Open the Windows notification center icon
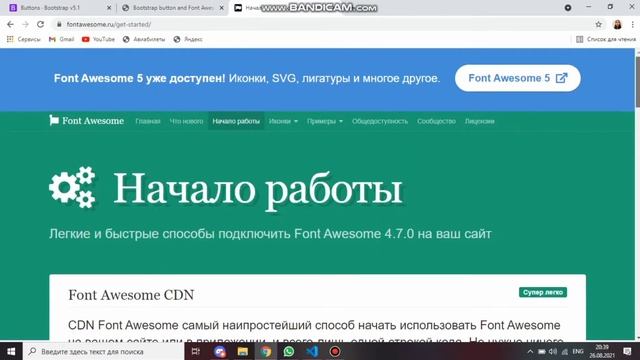Image resolution: width=640 pixels, height=360 pixels. [x=627, y=351]
